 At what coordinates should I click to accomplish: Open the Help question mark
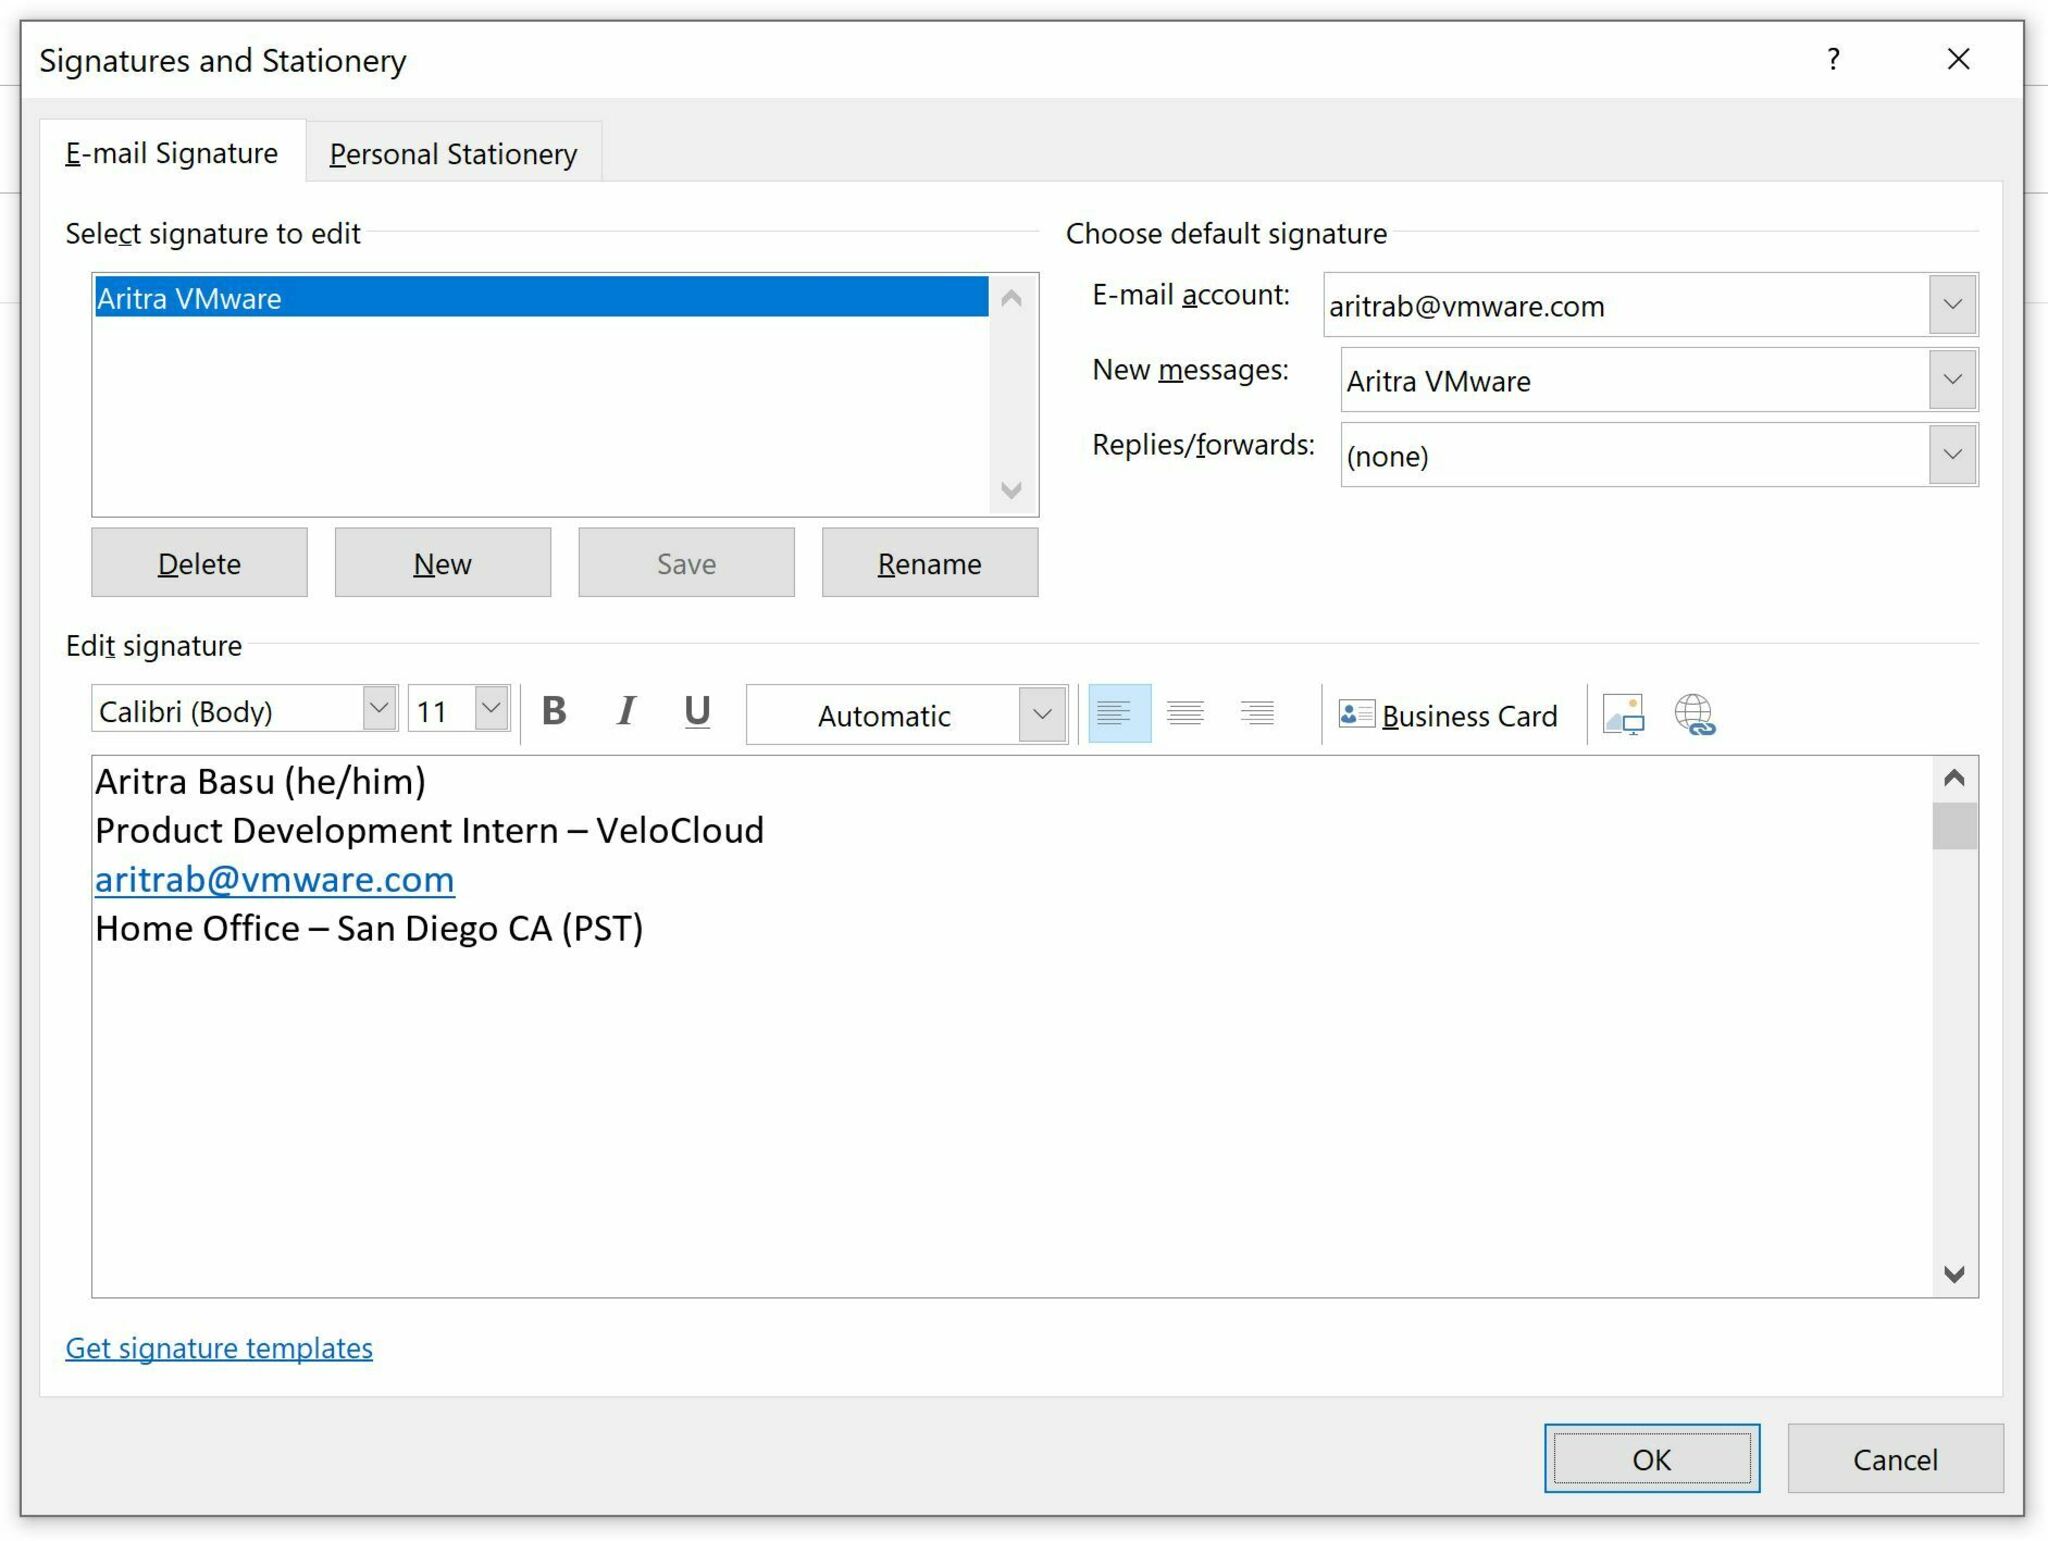pos(1833,60)
